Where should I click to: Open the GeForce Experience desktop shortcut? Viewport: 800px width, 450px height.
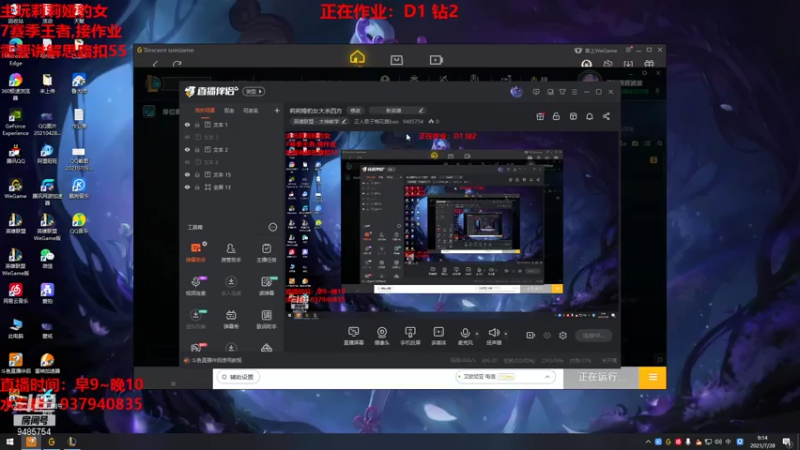[15, 122]
